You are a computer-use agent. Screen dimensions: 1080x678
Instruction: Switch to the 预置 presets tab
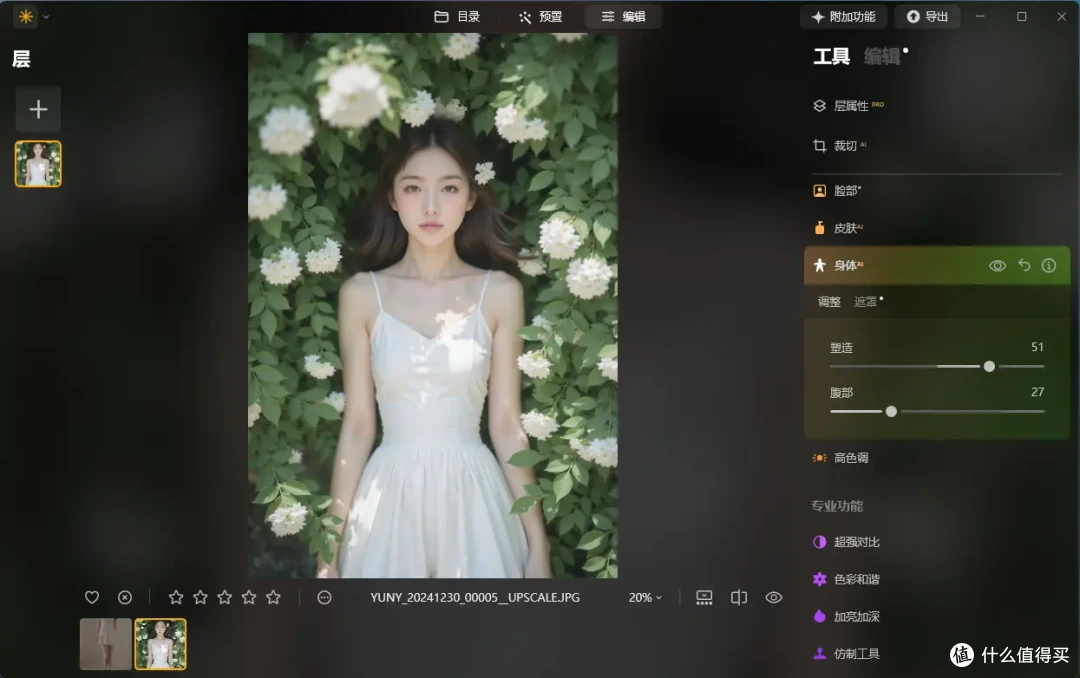[x=541, y=17]
